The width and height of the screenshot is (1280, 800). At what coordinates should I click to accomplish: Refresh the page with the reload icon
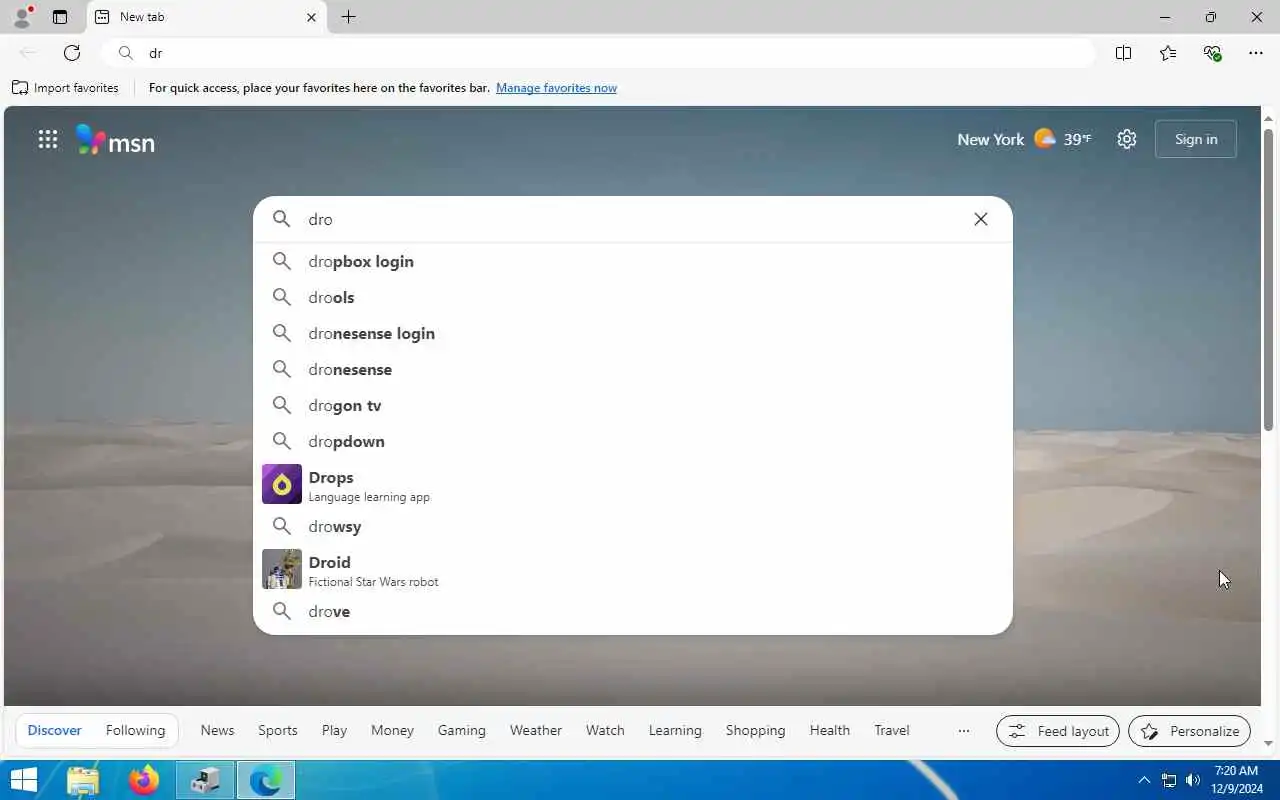(72, 53)
